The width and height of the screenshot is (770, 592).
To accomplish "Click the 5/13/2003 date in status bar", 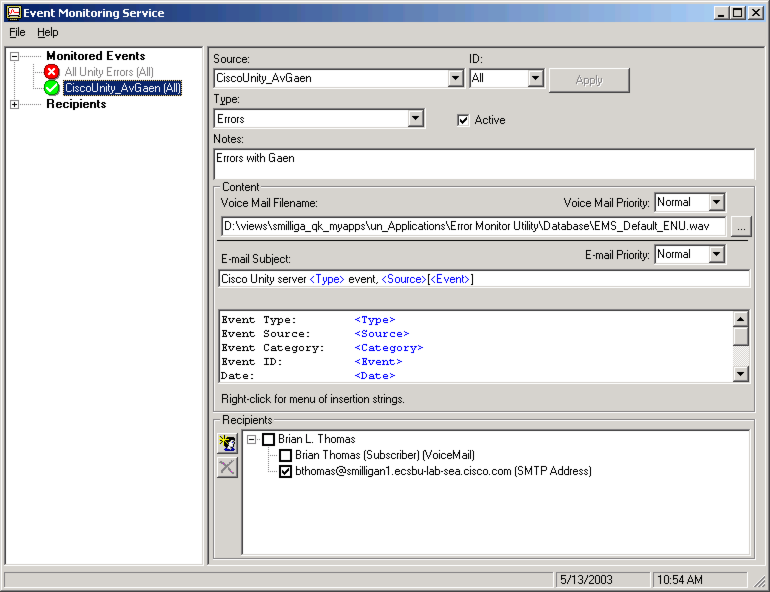I will coord(586,580).
